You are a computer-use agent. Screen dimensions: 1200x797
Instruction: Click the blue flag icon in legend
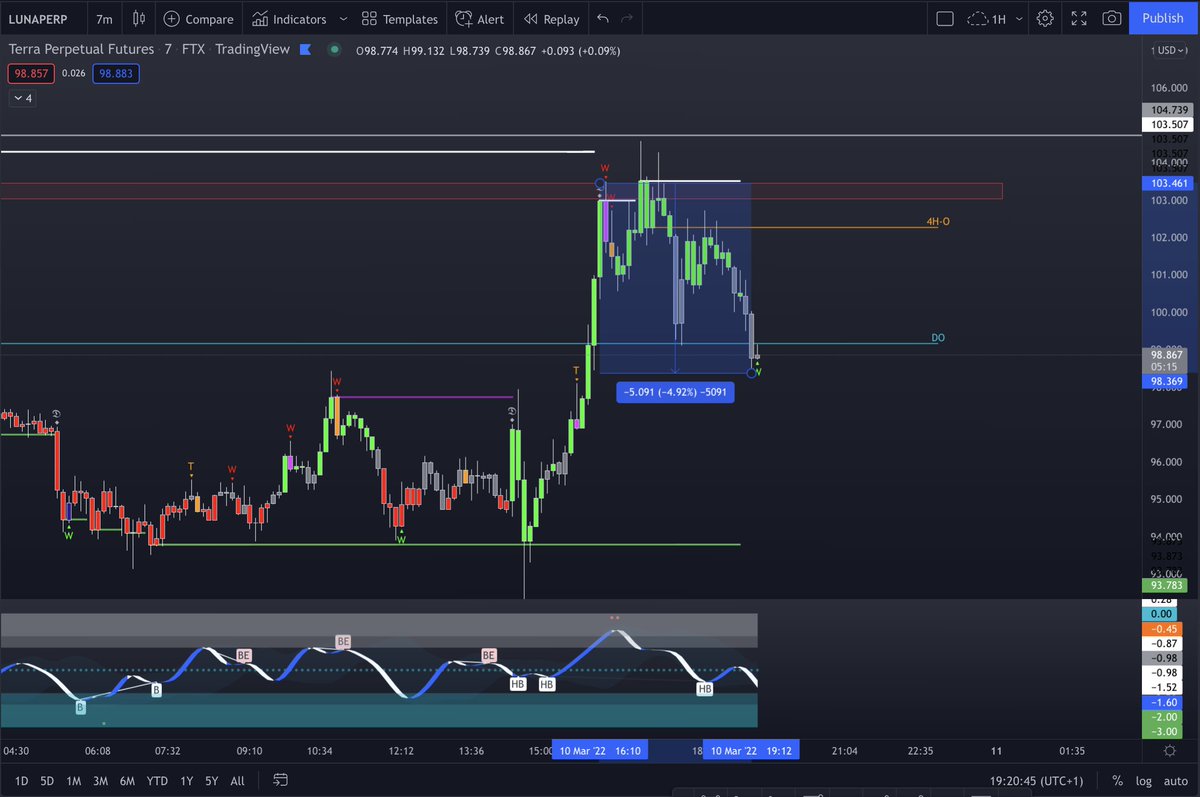(305, 49)
